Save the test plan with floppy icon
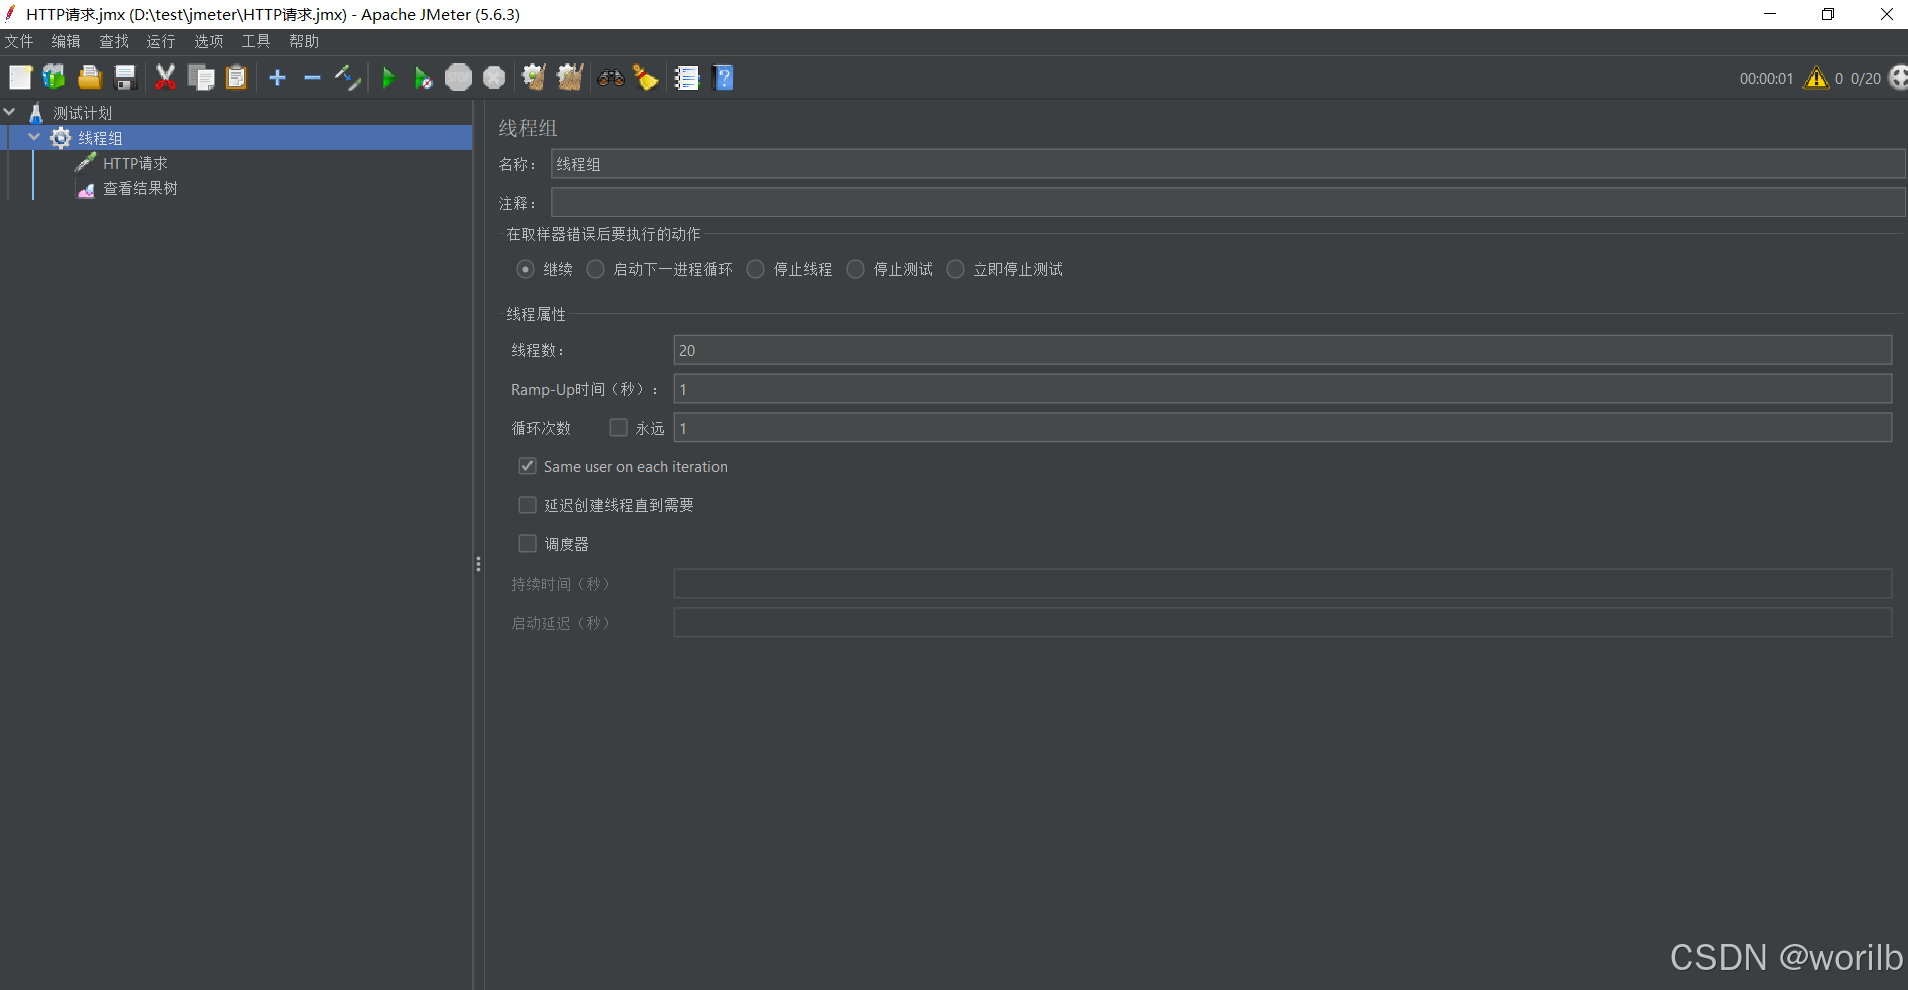The width and height of the screenshot is (1908, 990). [x=125, y=78]
